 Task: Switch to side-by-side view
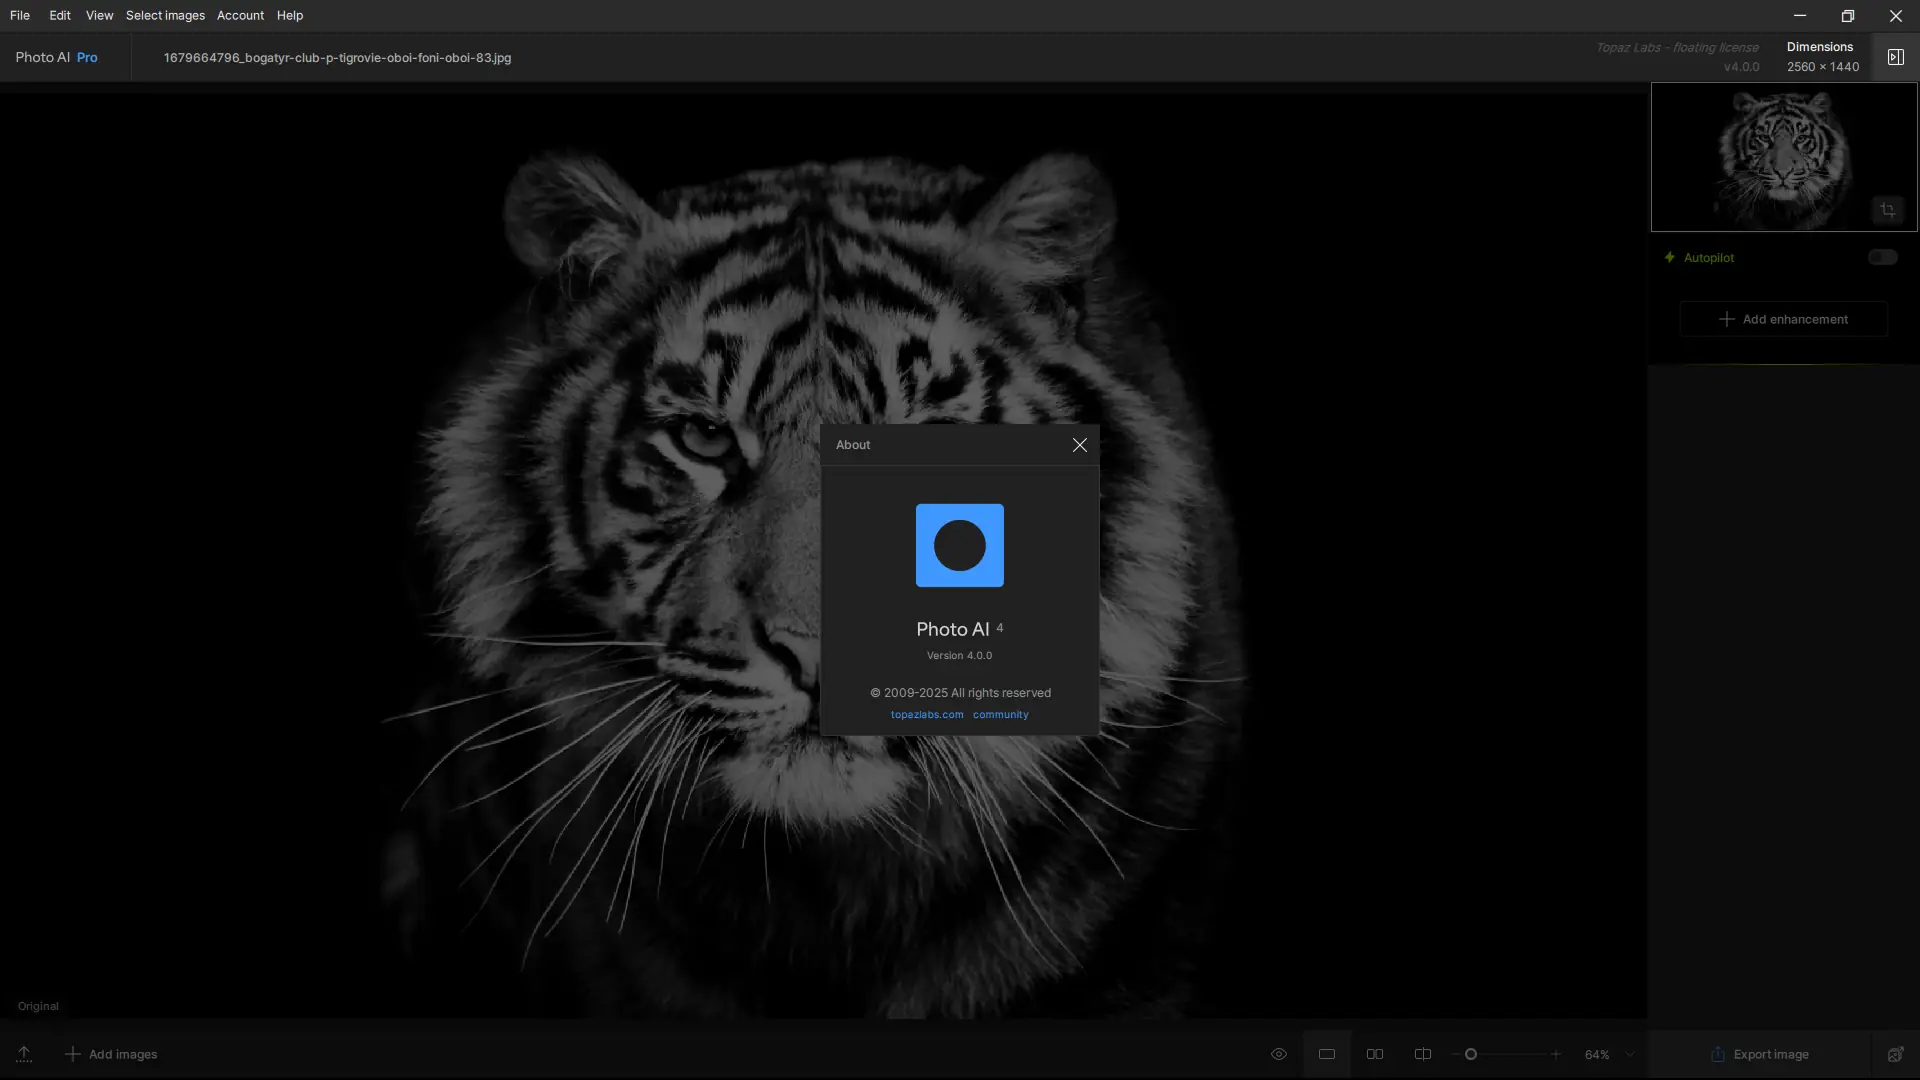[1375, 1054]
